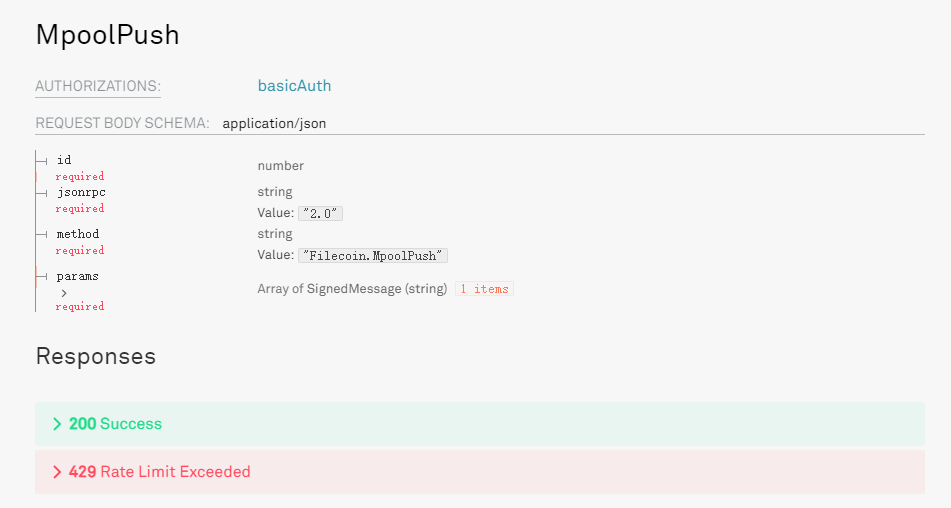
Task: Open the basicAuth authorization link
Action: point(294,85)
